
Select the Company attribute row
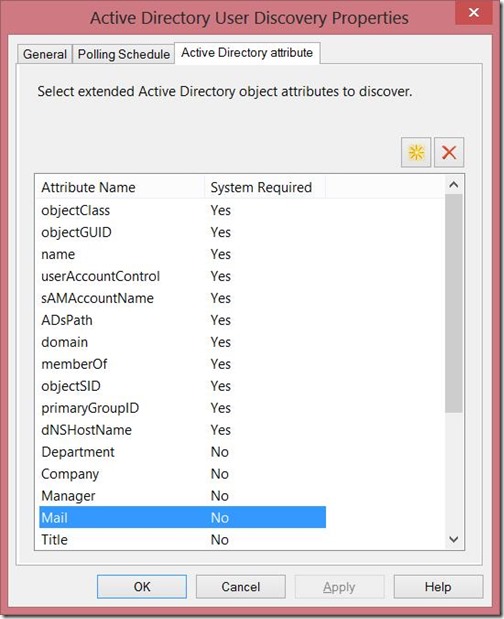pos(182,474)
